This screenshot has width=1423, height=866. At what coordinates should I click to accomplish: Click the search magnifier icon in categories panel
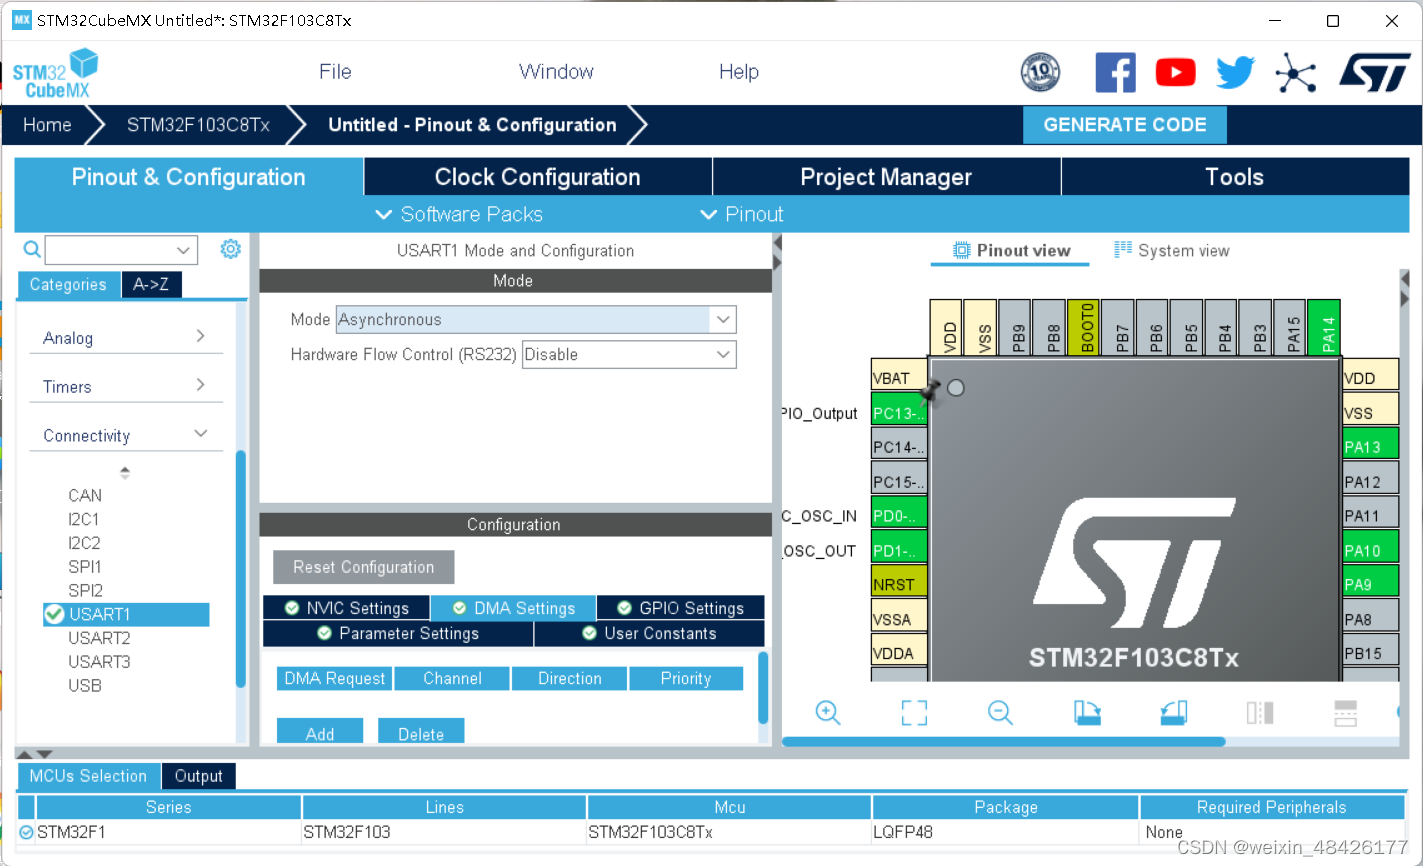click(32, 249)
